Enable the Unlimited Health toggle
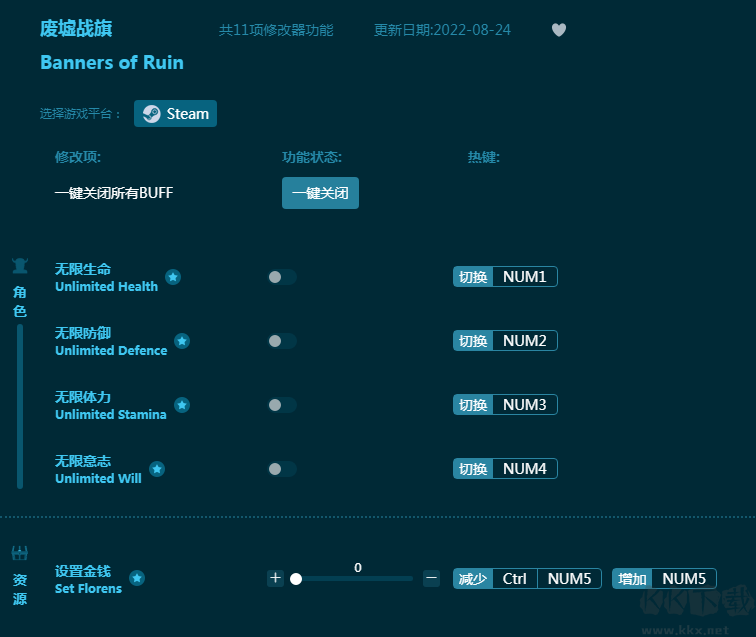This screenshot has height=637, width=756. click(x=282, y=277)
